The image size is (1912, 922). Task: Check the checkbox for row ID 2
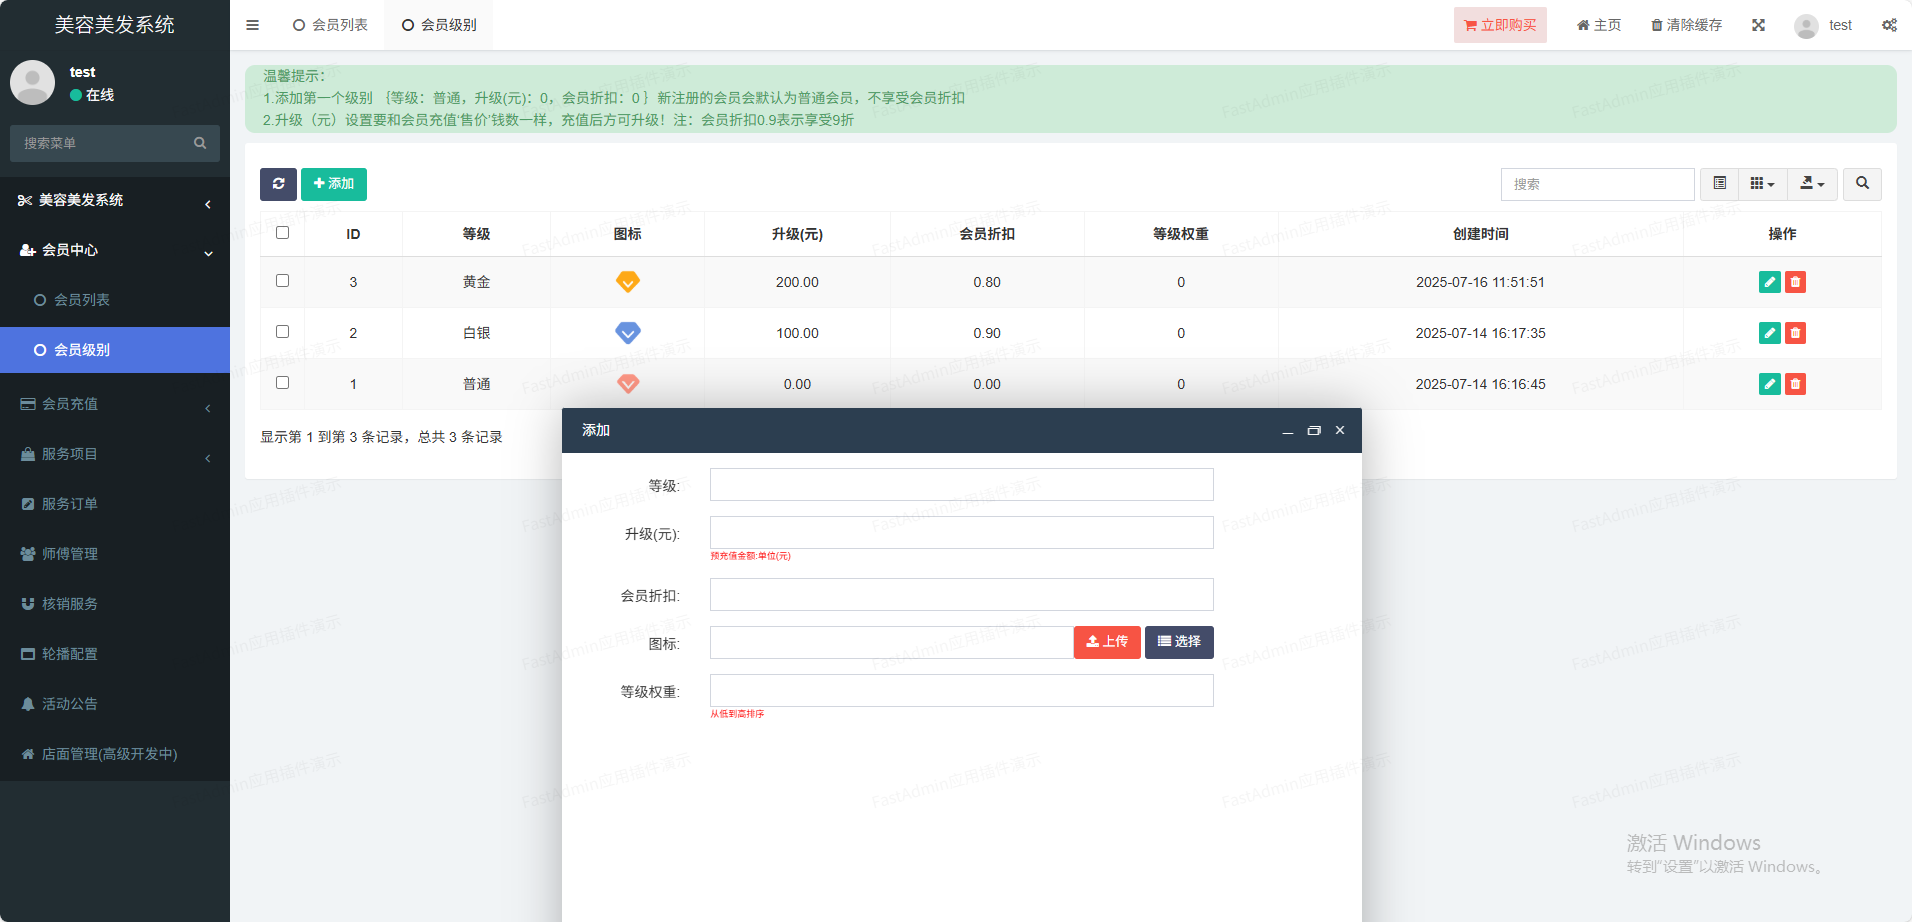(x=282, y=332)
